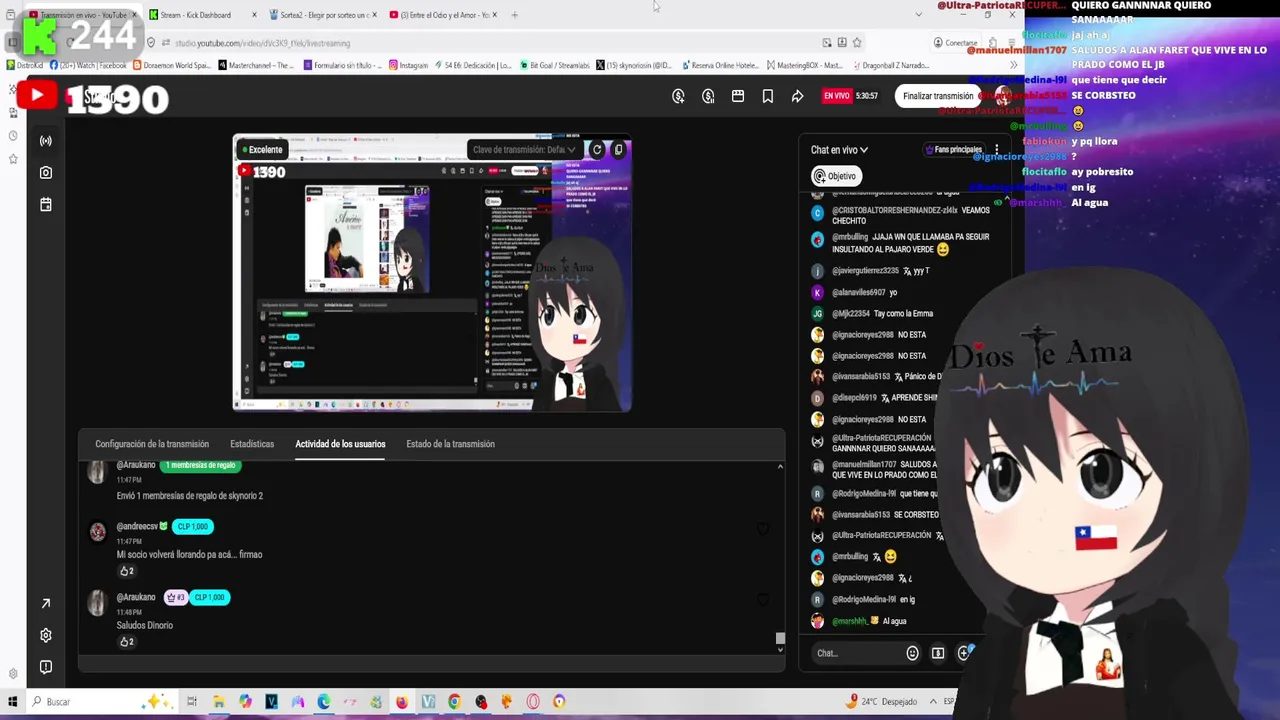Select 'Actividad de los usuarios' tab
1280x720 pixels.
340,444
